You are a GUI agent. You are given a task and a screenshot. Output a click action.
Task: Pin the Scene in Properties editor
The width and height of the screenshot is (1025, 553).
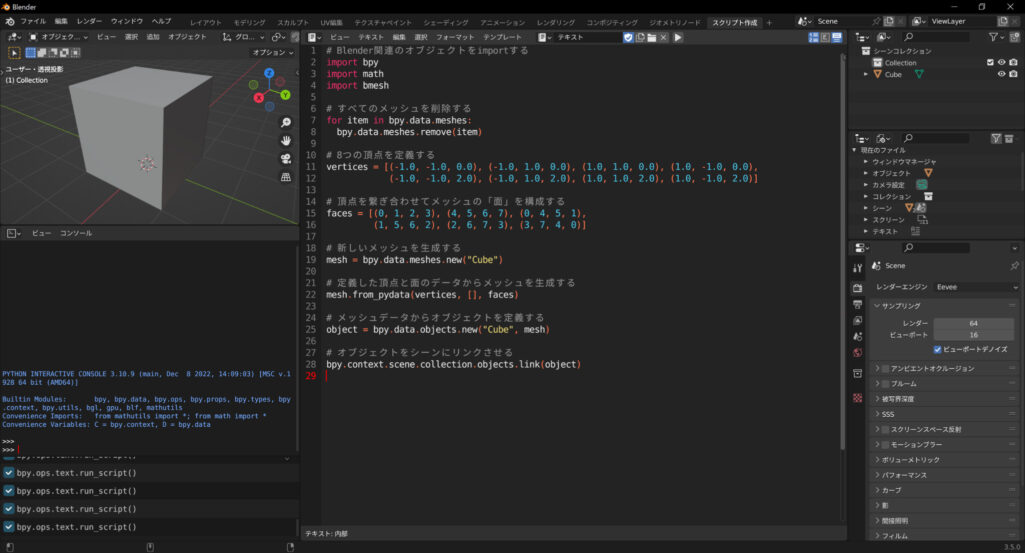pos(1014,266)
